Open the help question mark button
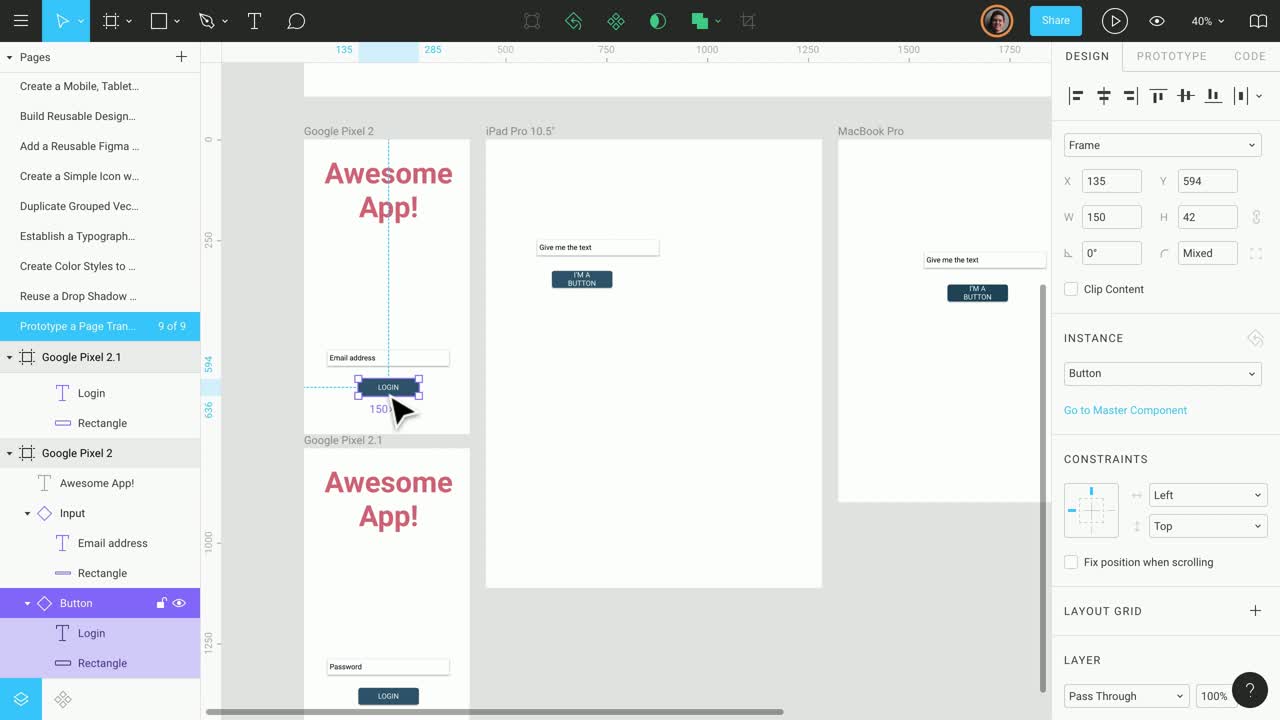This screenshot has height=720, width=1280. click(1249, 690)
